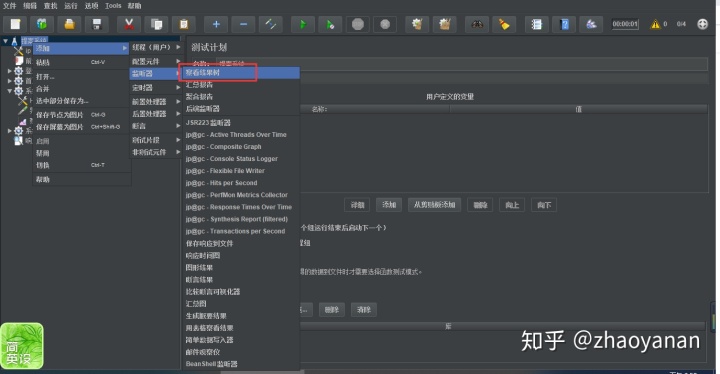The image size is (720, 374).
Task: Copy element using toolbar copy icon
Action: click(x=157, y=24)
